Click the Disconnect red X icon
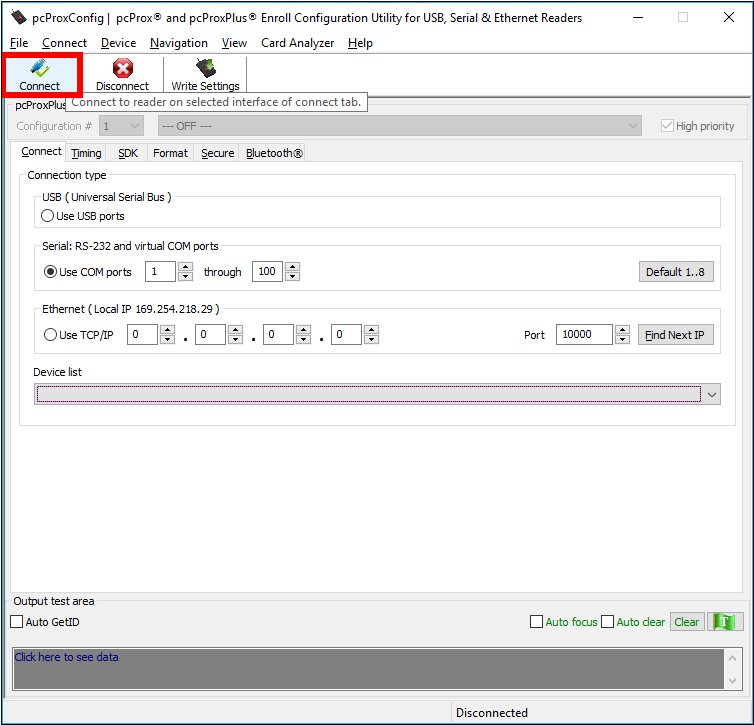 (x=123, y=68)
